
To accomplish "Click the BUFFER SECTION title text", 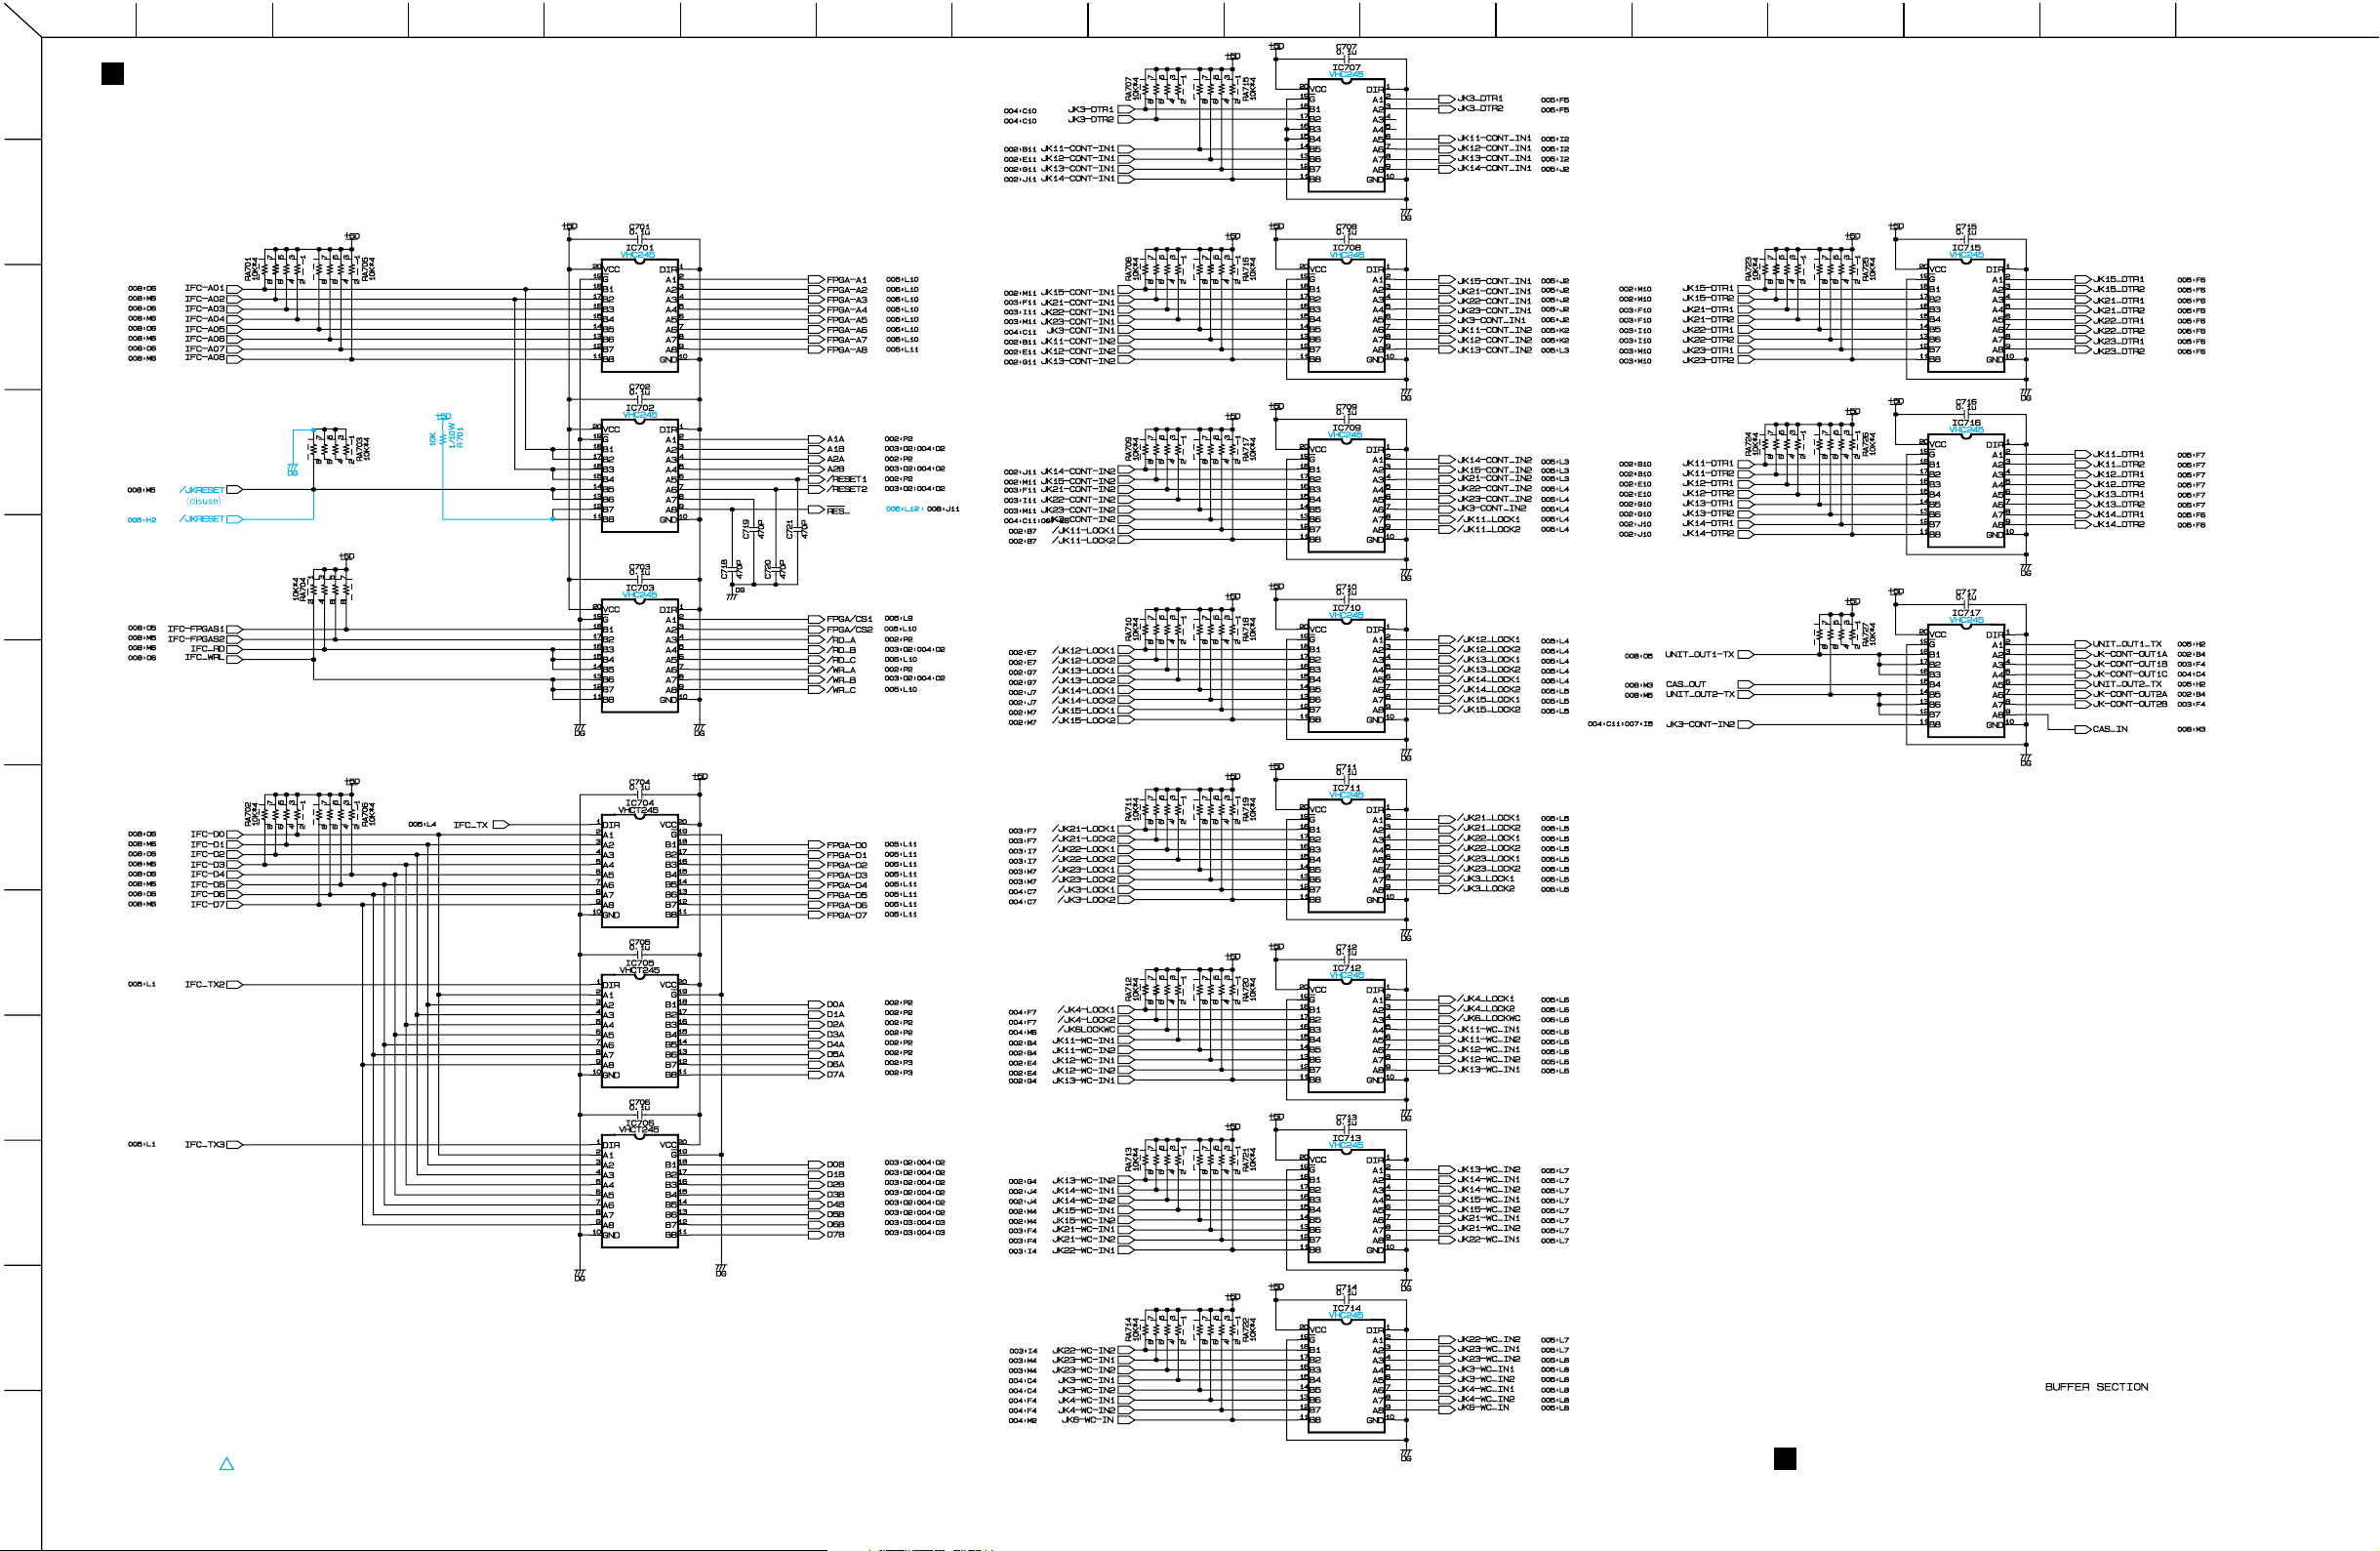I will click(x=2096, y=1386).
